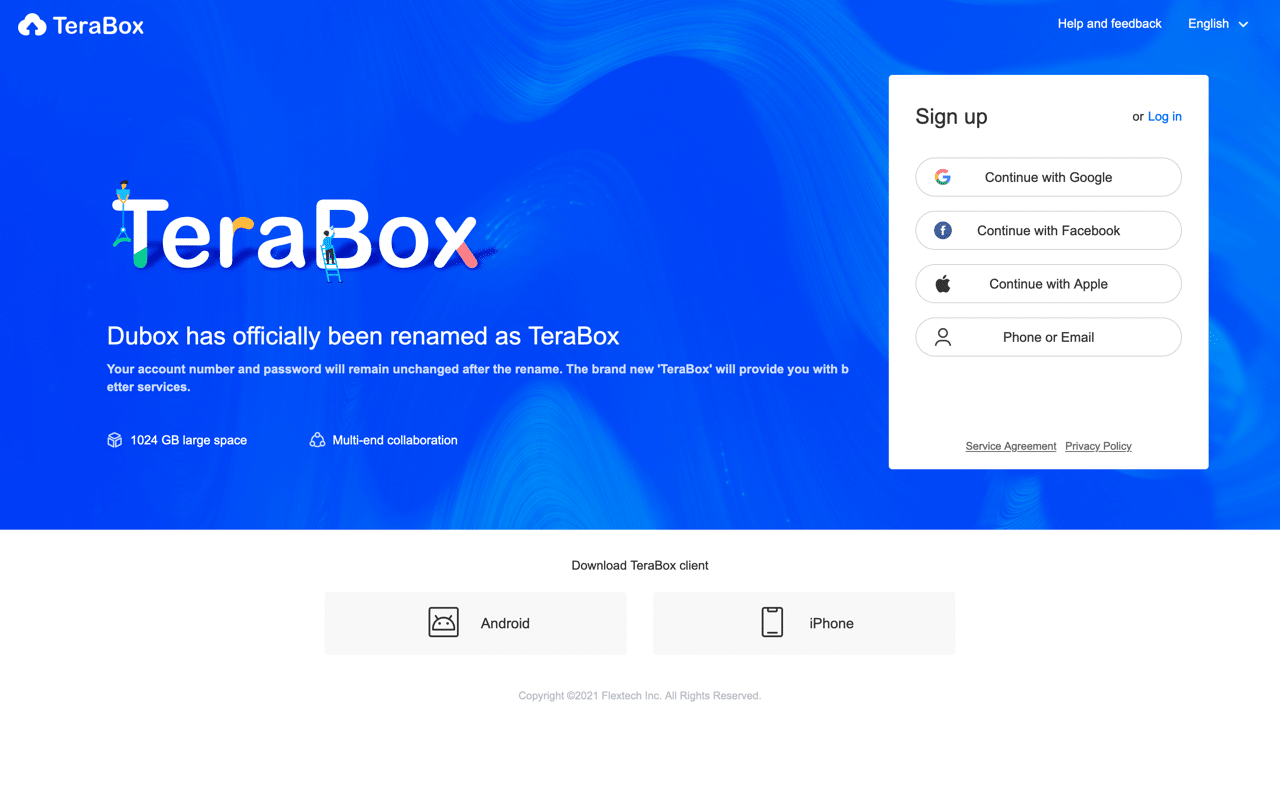This screenshot has height=800, width=1280.
Task: Click Continue with Facebook
Action: [1048, 230]
